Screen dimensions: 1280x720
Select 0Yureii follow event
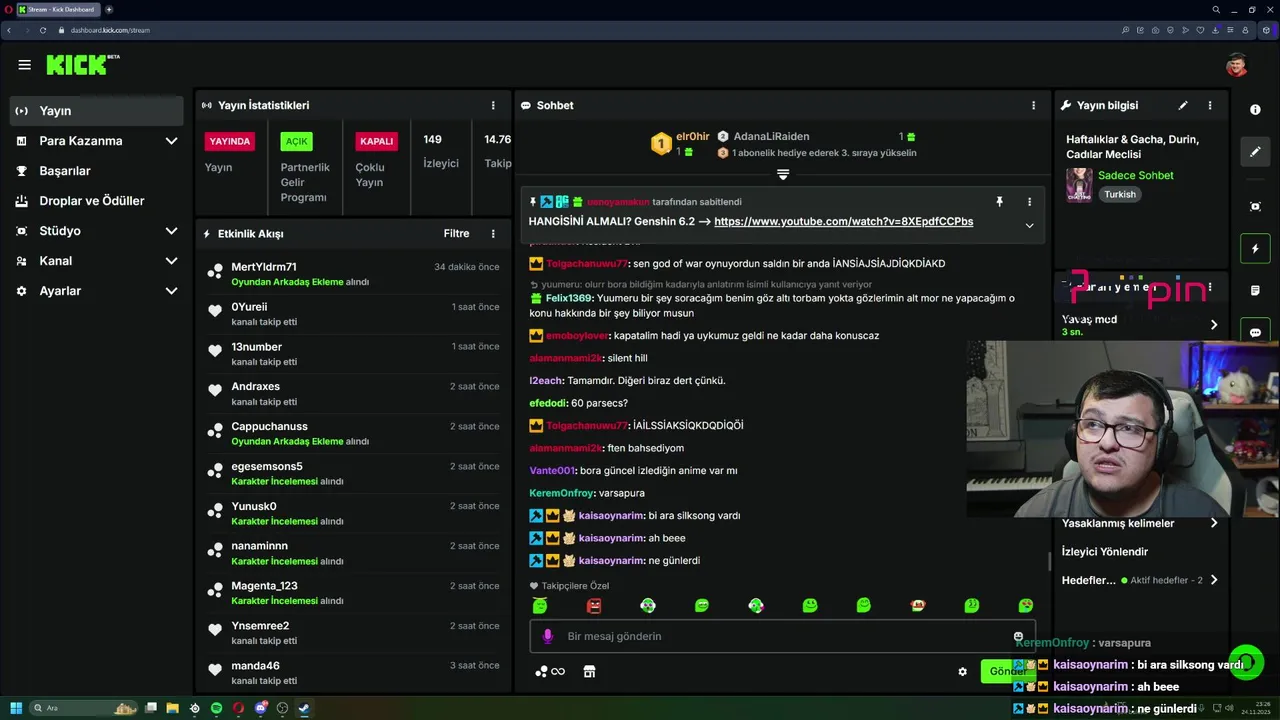(354, 314)
